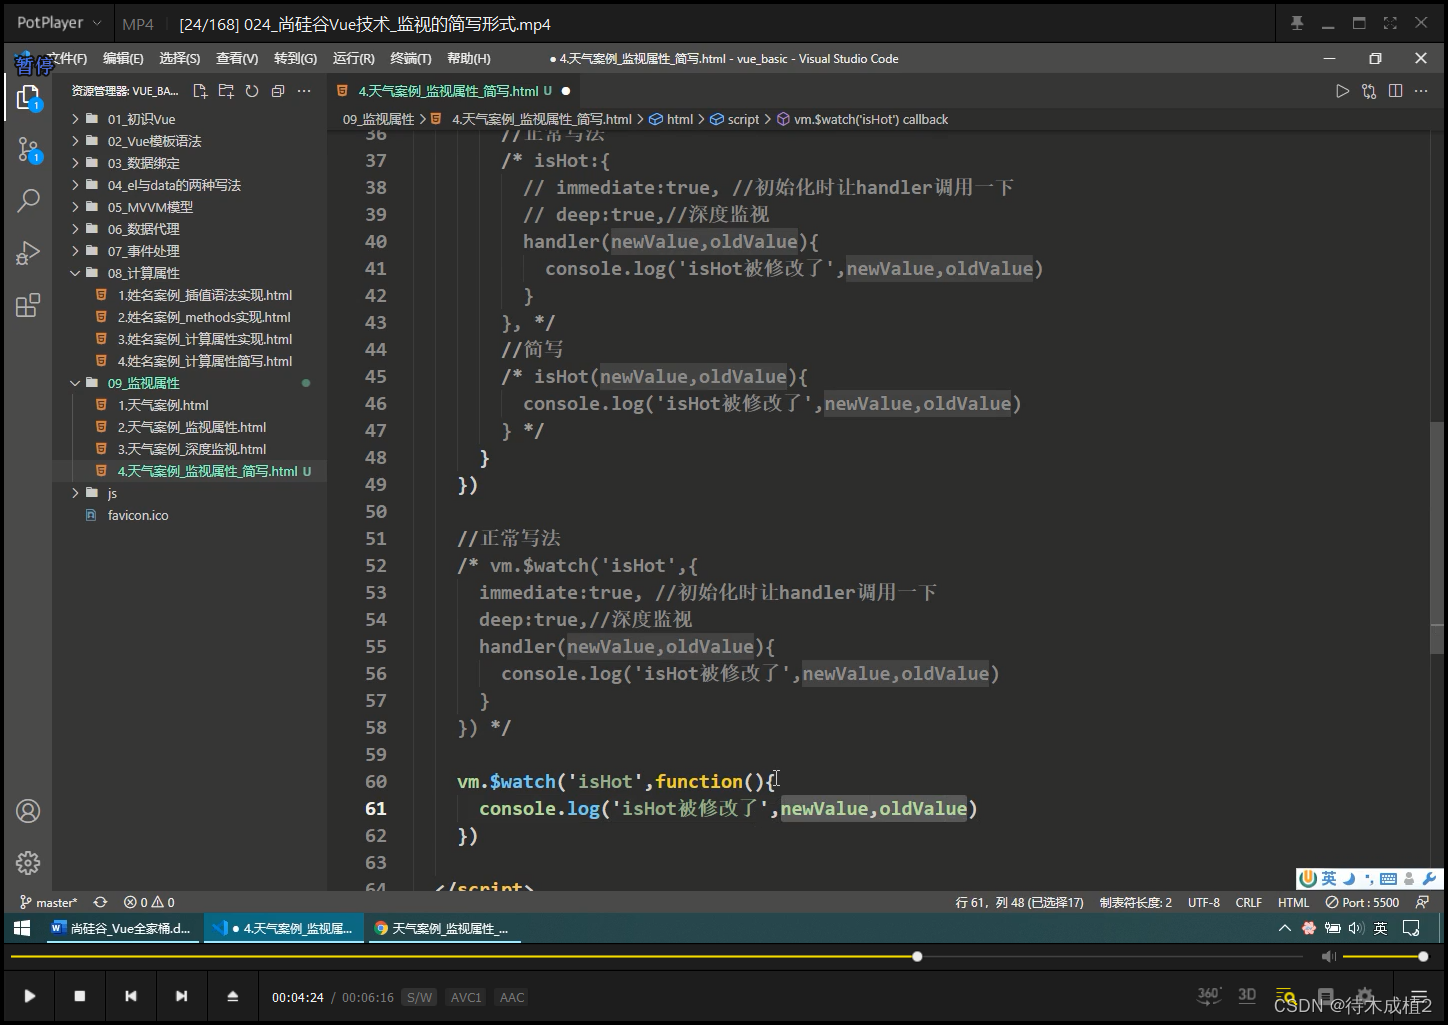Click the PotPlayer seek bar handle
This screenshot has height=1025, width=1448.
[x=917, y=957]
